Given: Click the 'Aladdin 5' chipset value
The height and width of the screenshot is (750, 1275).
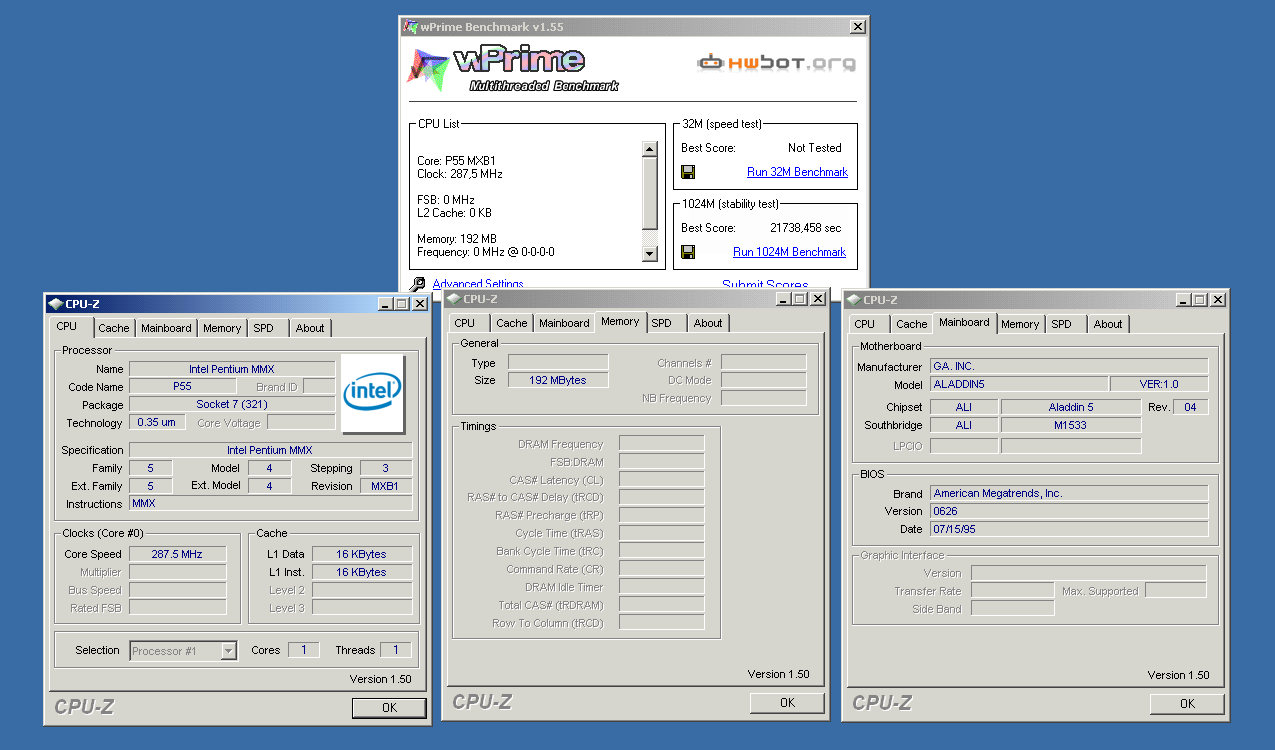Looking at the screenshot, I should pyautogui.click(x=1071, y=407).
